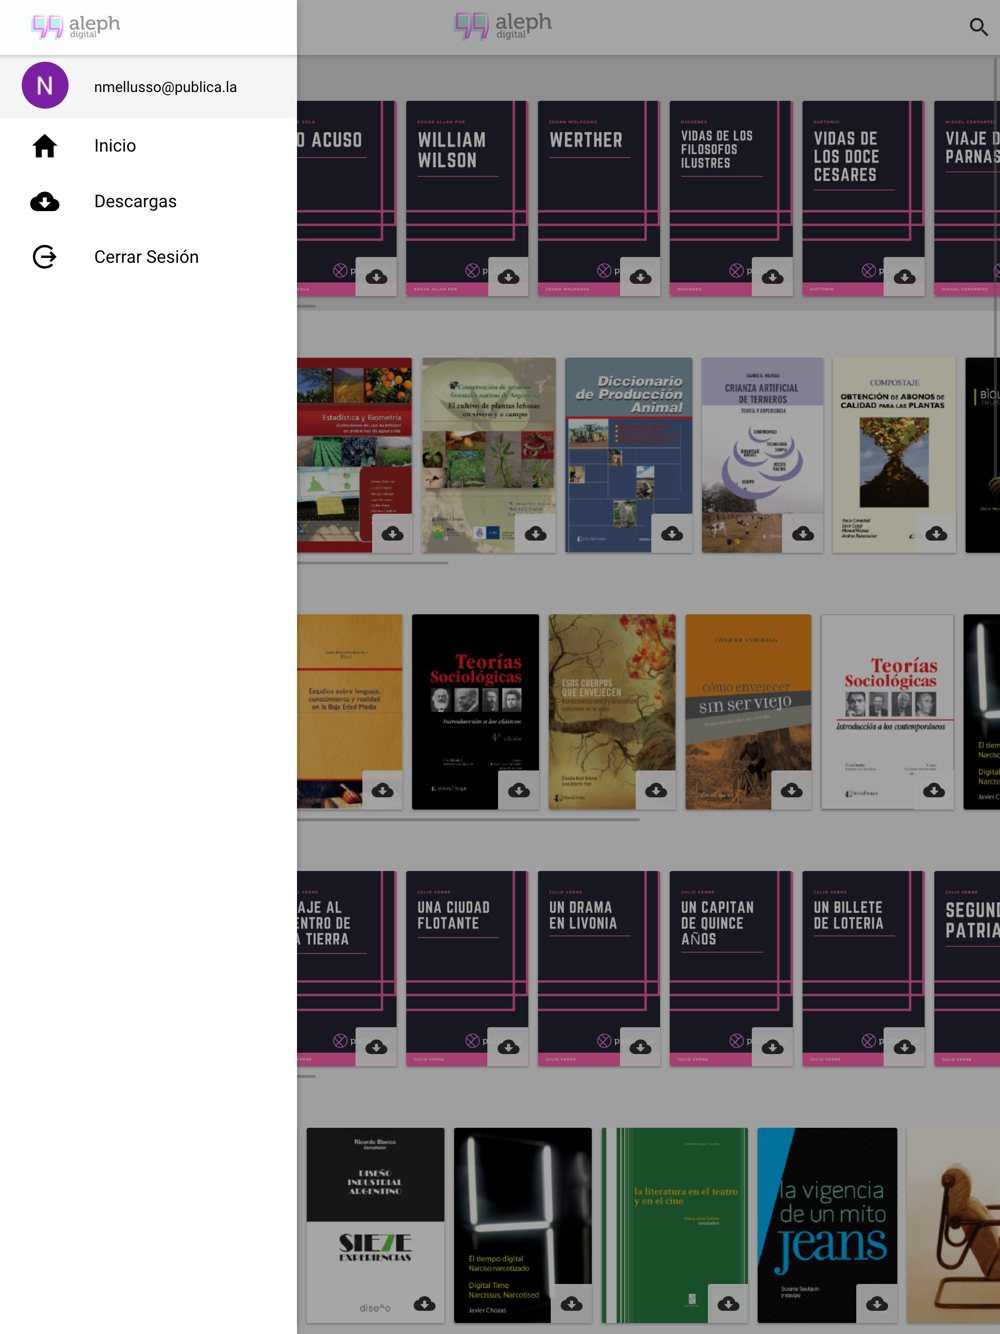
Task: Click the cloud download icon beside Descargas
Action: [x=44, y=202]
